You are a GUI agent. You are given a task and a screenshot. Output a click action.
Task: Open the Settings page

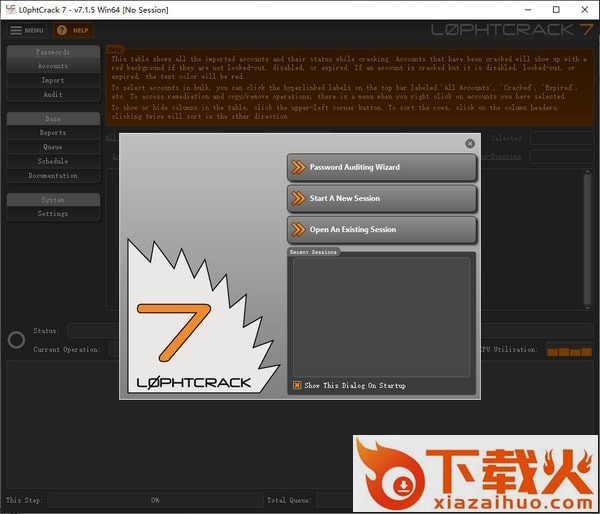(53, 214)
